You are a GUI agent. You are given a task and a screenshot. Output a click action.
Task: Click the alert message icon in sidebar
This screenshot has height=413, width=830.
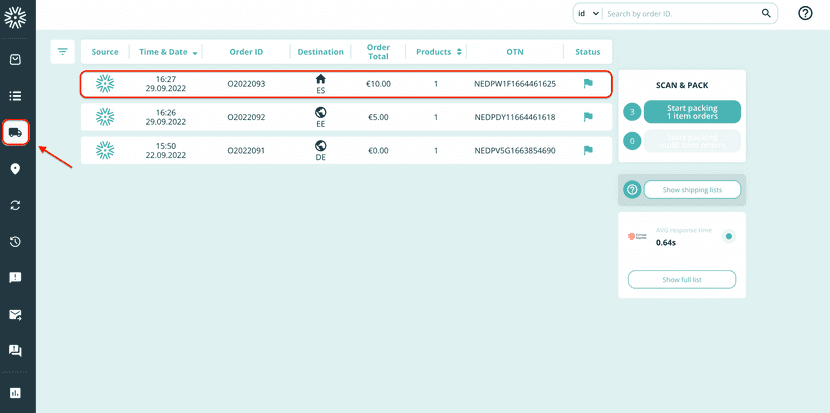(16, 278)
